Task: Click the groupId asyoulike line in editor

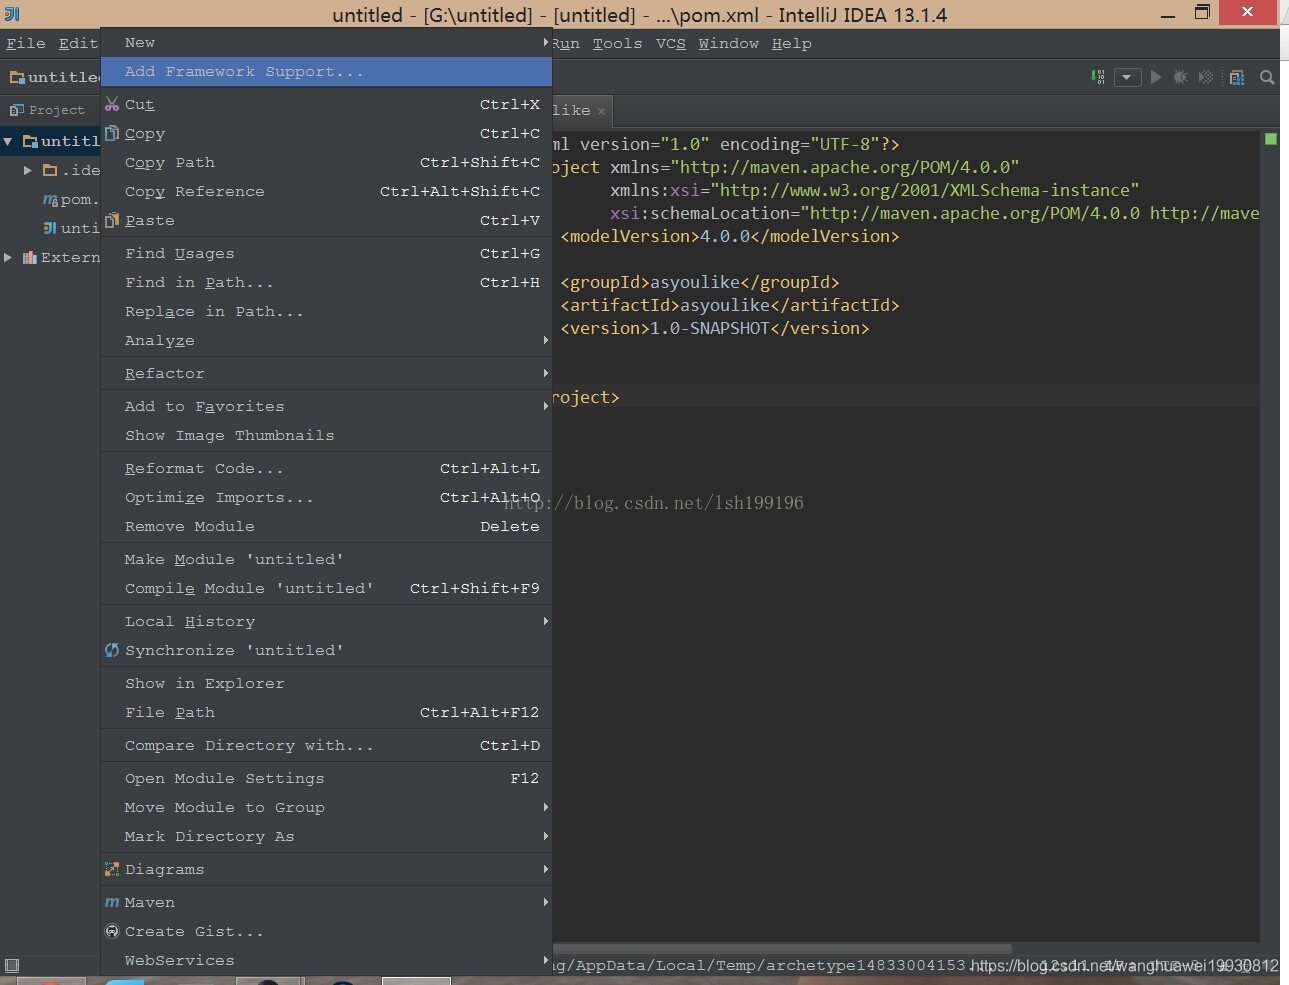Action: coord(700,282)
